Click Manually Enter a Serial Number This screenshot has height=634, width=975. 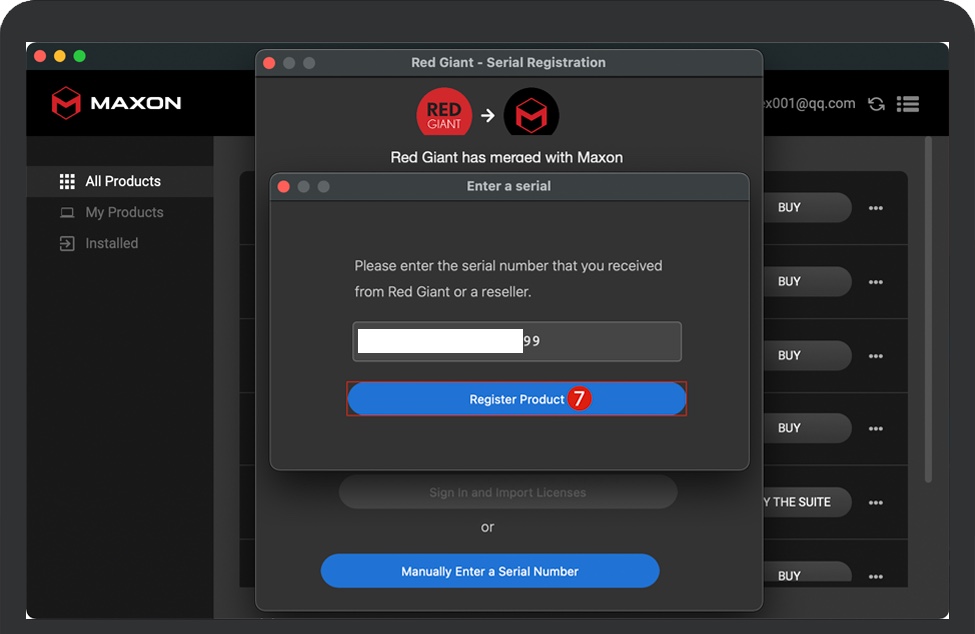click(x=490, y=571)
